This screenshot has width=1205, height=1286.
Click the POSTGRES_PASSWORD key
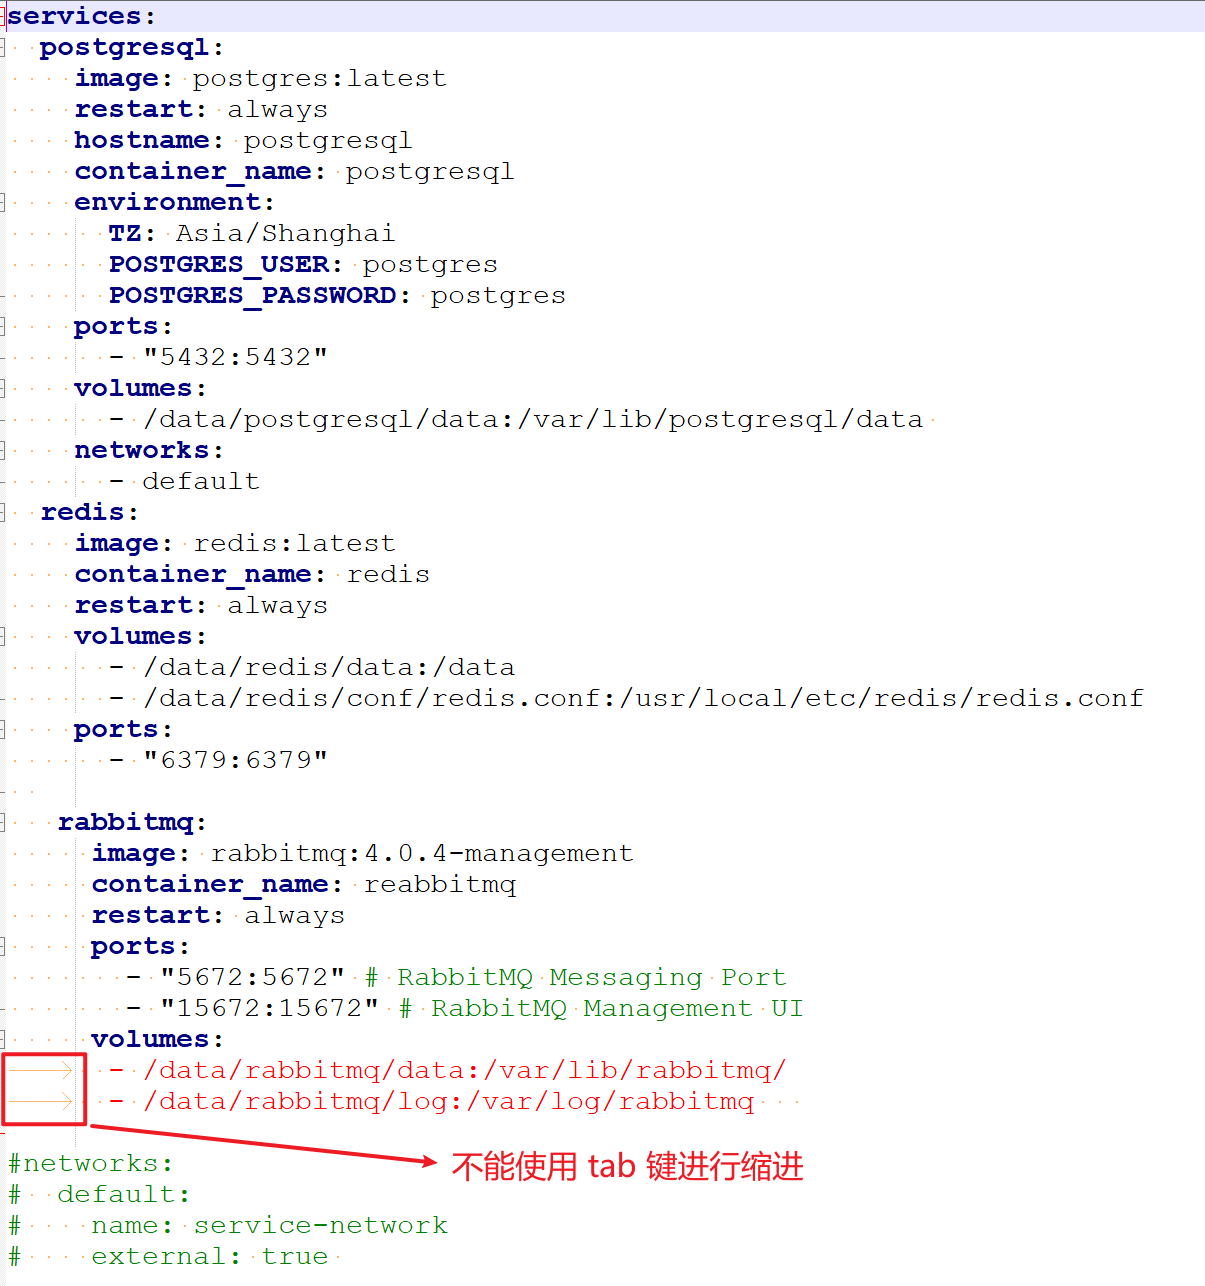[252, 295]
